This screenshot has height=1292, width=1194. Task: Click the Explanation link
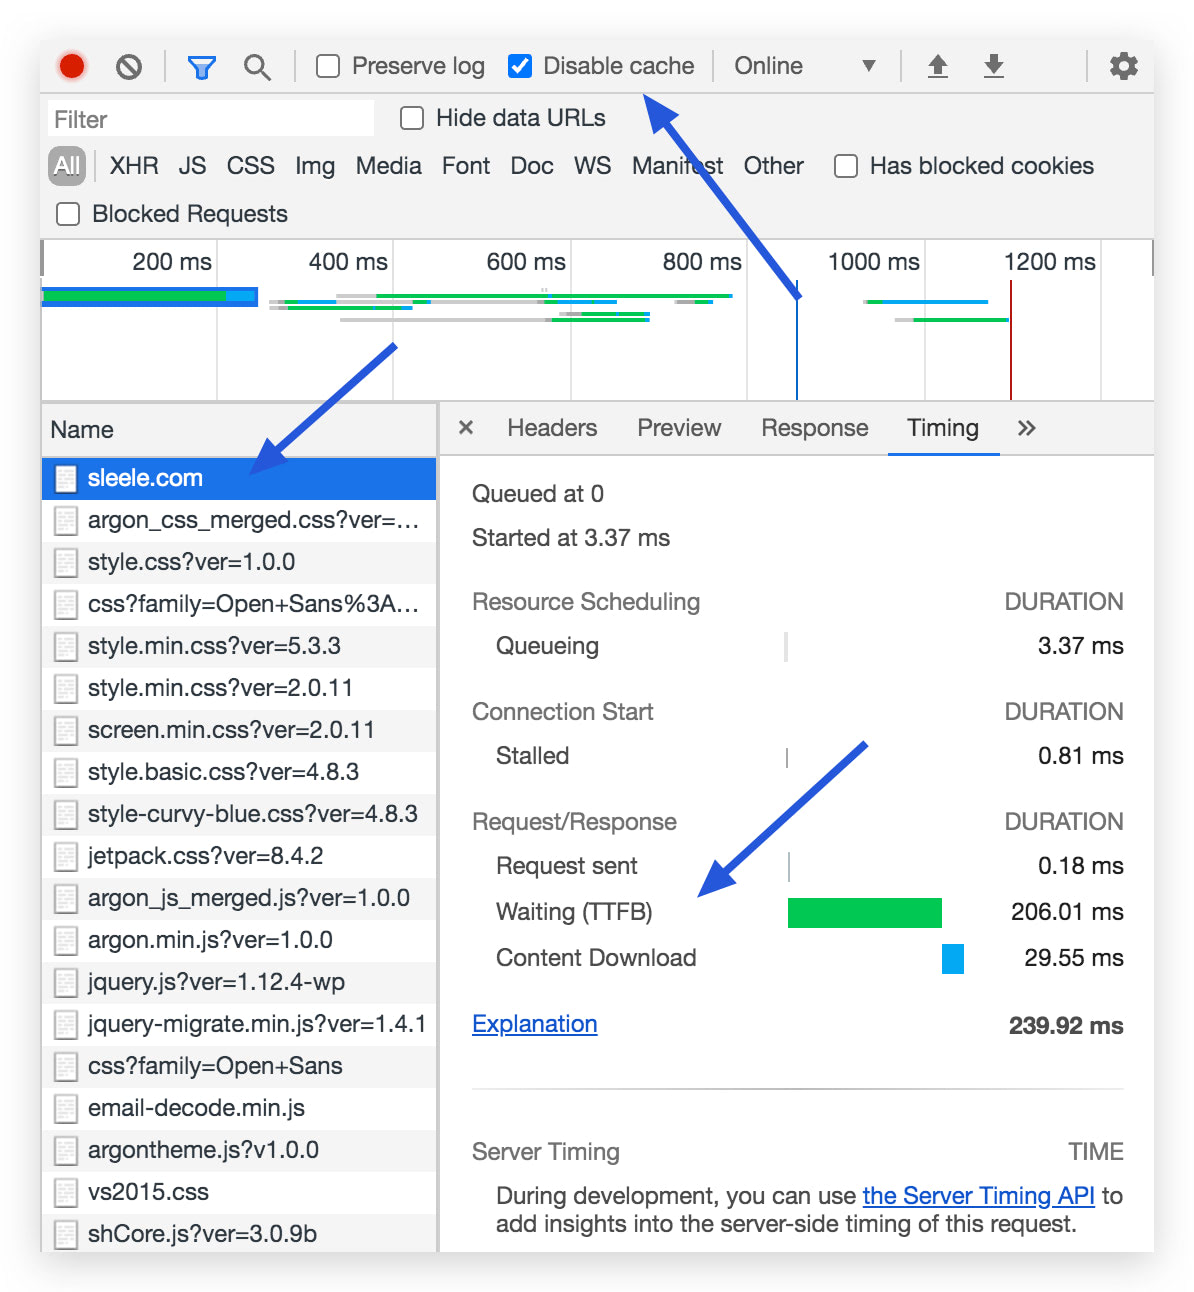534,1024
